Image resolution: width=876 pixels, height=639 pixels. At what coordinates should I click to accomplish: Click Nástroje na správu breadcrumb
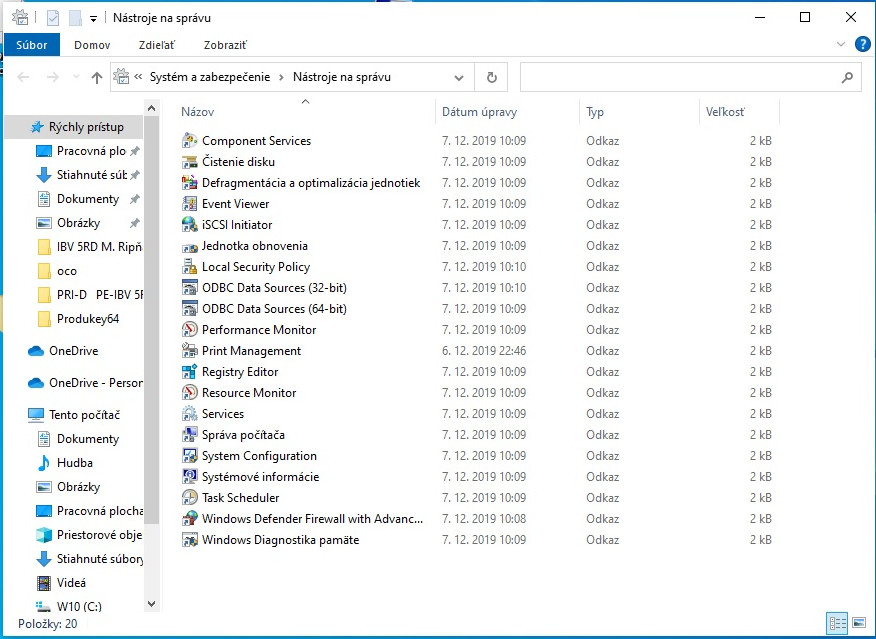click(x=342, y=77)
